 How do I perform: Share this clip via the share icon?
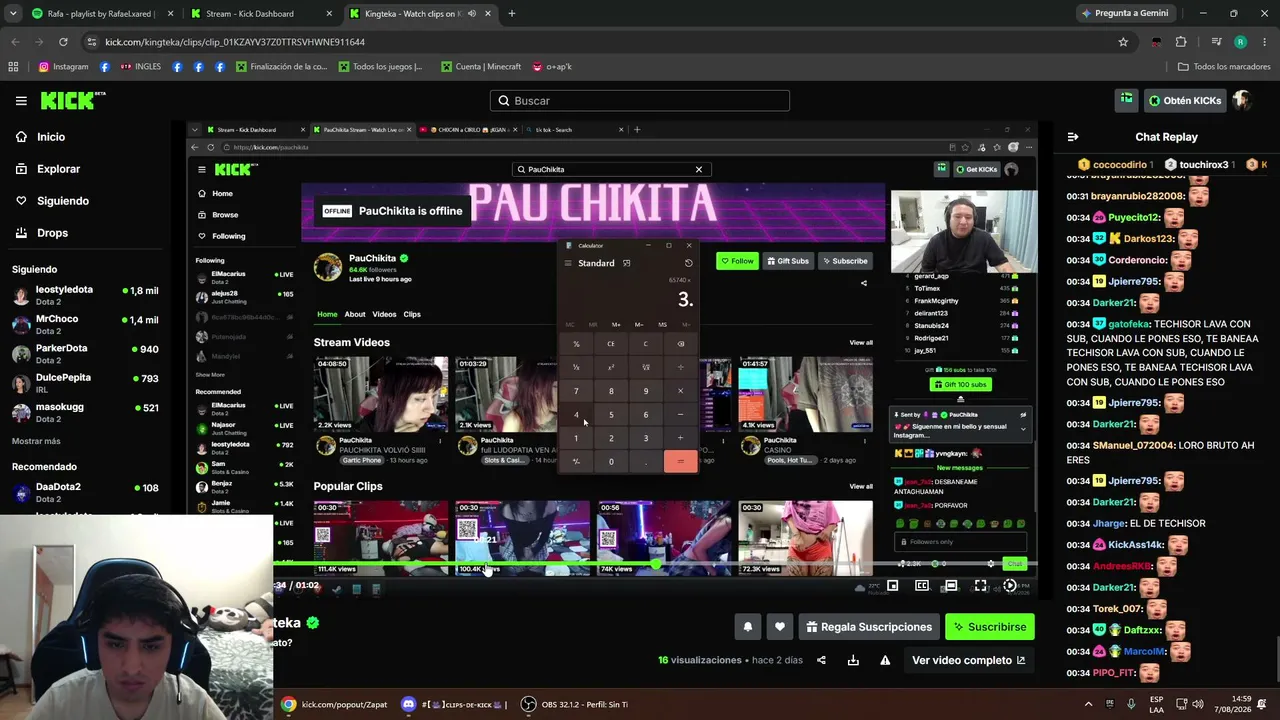point(821,660)
